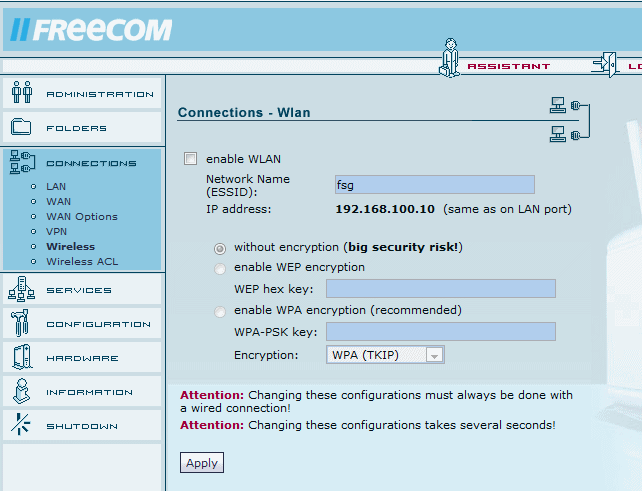642x491 pixels.
Task: Select the without encryption radio option
Action: (220, 247)
